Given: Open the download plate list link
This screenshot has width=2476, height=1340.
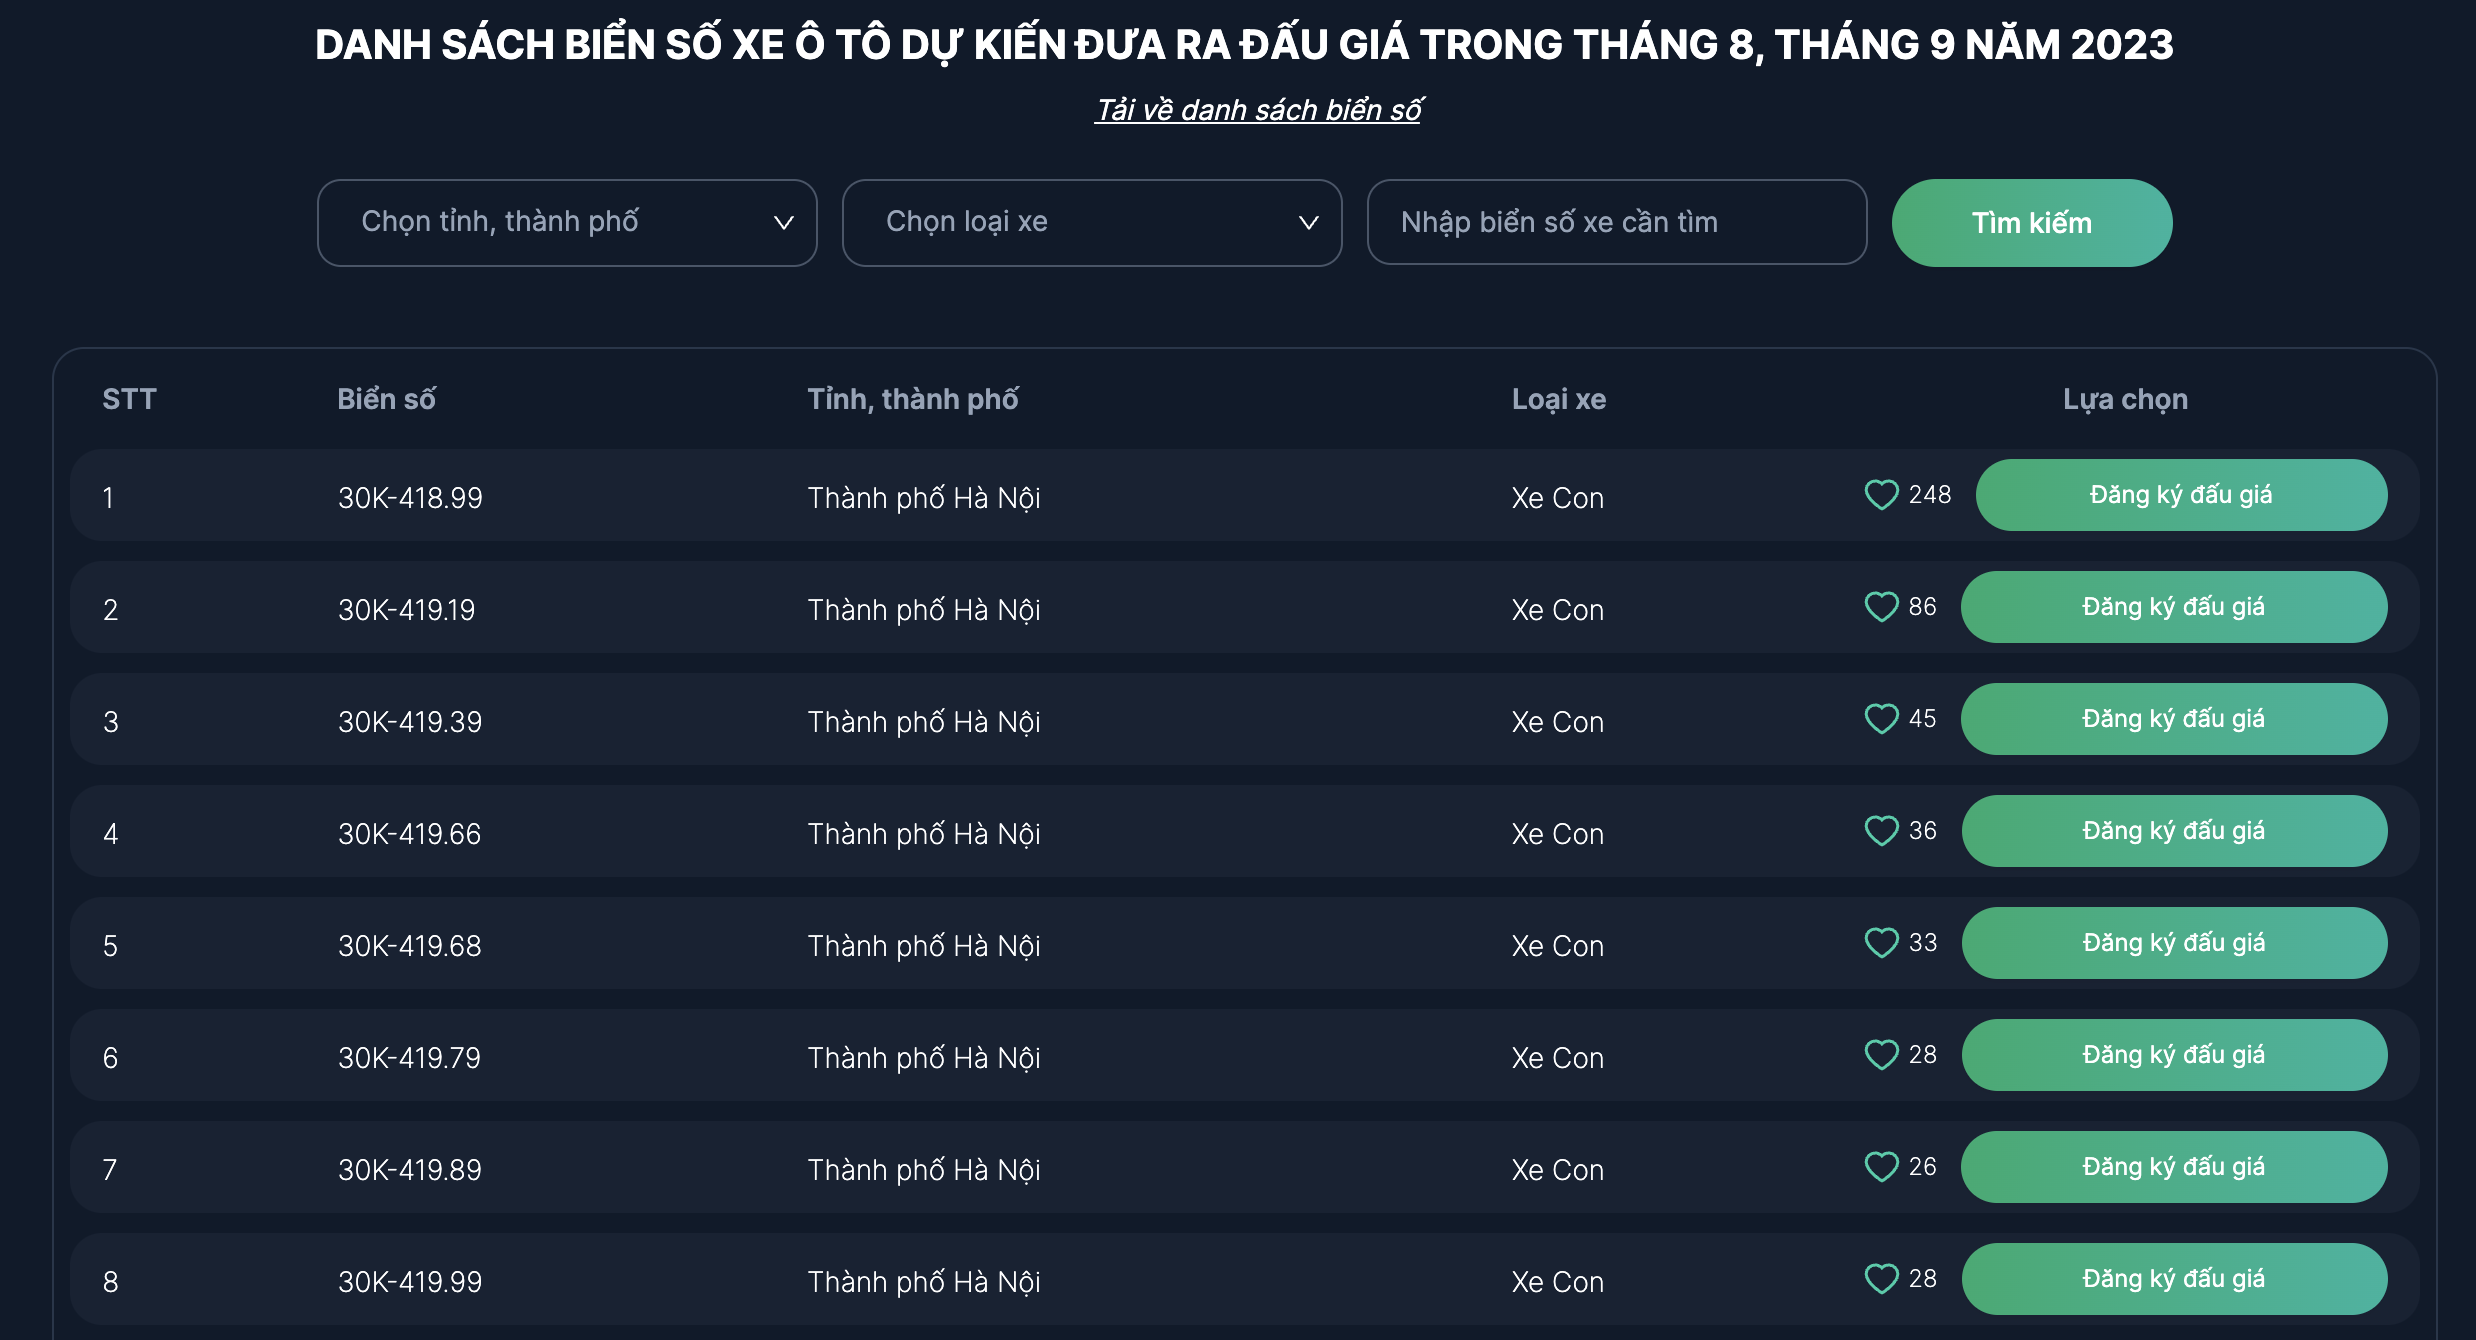Looking at the screenshot, I should tap(1258, 110).
